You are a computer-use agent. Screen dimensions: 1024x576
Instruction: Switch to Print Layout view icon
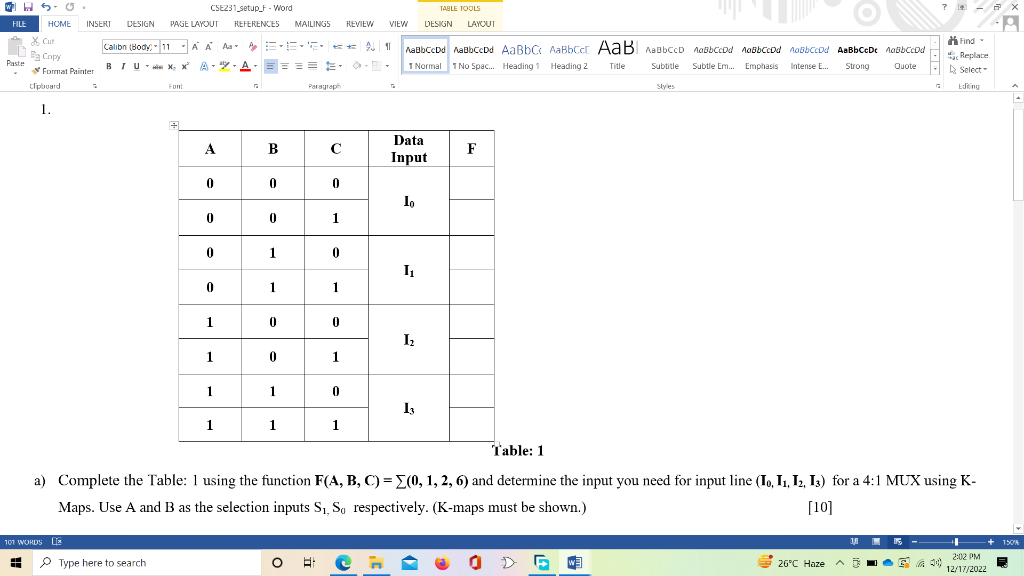point(876,541)
